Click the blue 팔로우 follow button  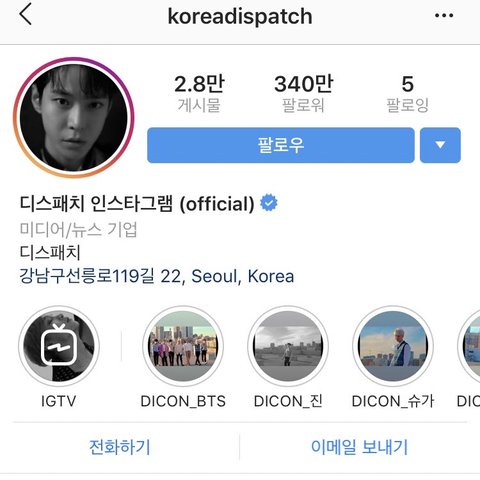coord(281,145)
